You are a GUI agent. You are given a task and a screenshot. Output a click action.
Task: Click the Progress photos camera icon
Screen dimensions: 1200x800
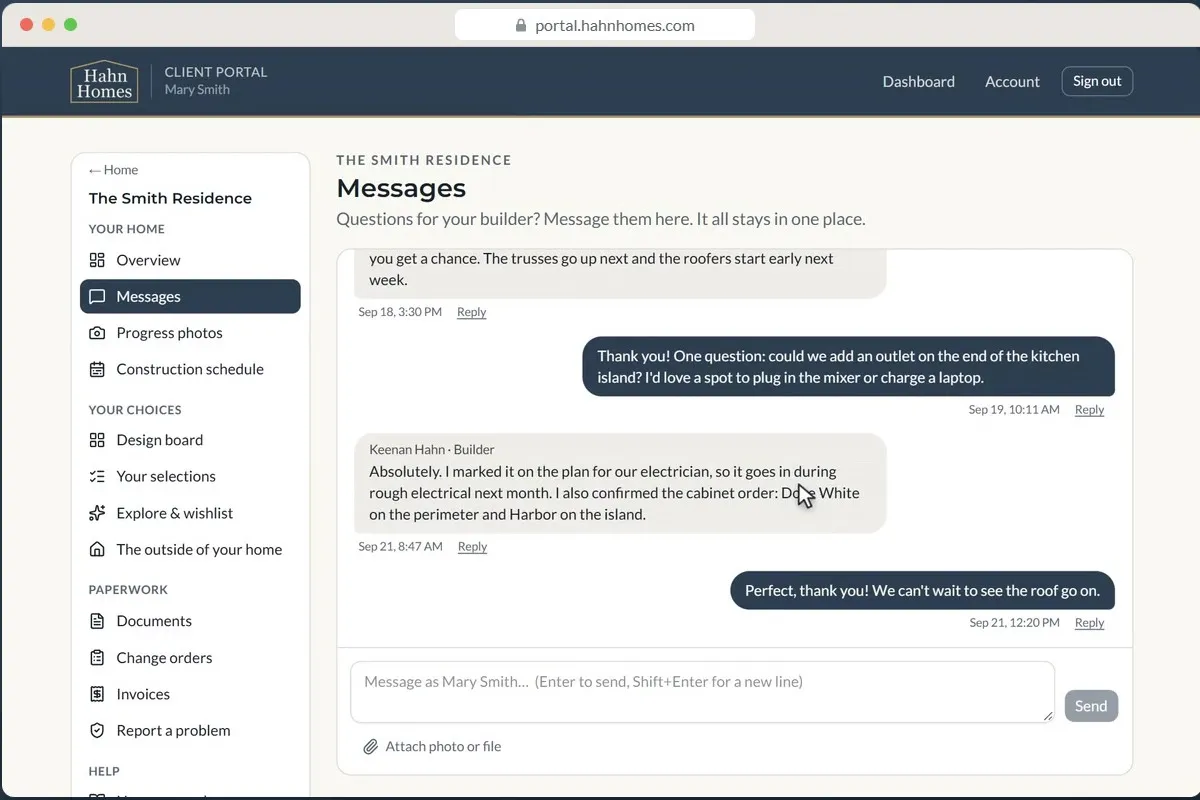[97, 333]
